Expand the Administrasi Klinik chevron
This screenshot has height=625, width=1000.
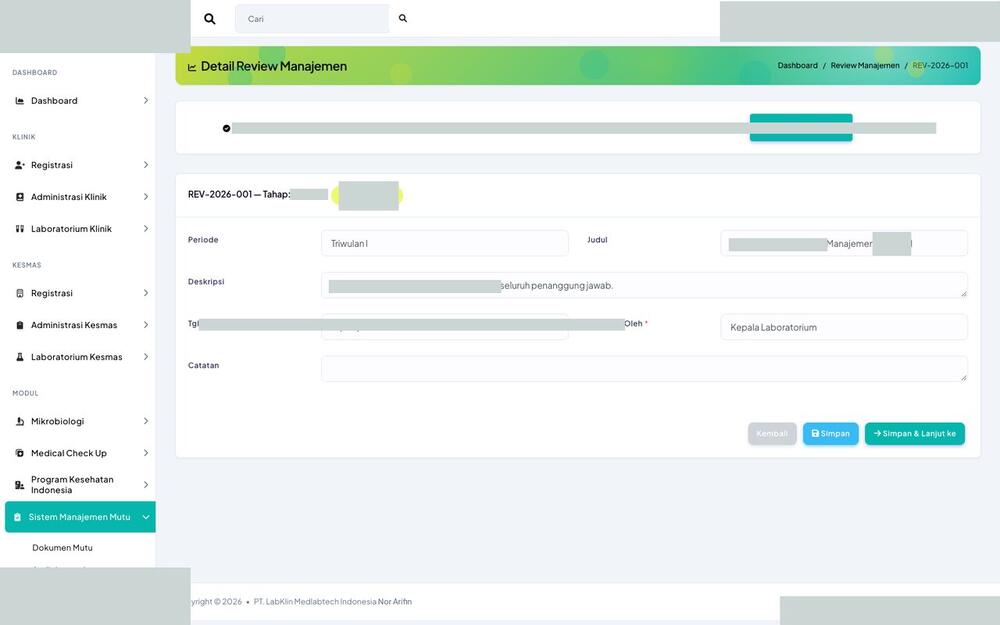(x=146, y=197)
